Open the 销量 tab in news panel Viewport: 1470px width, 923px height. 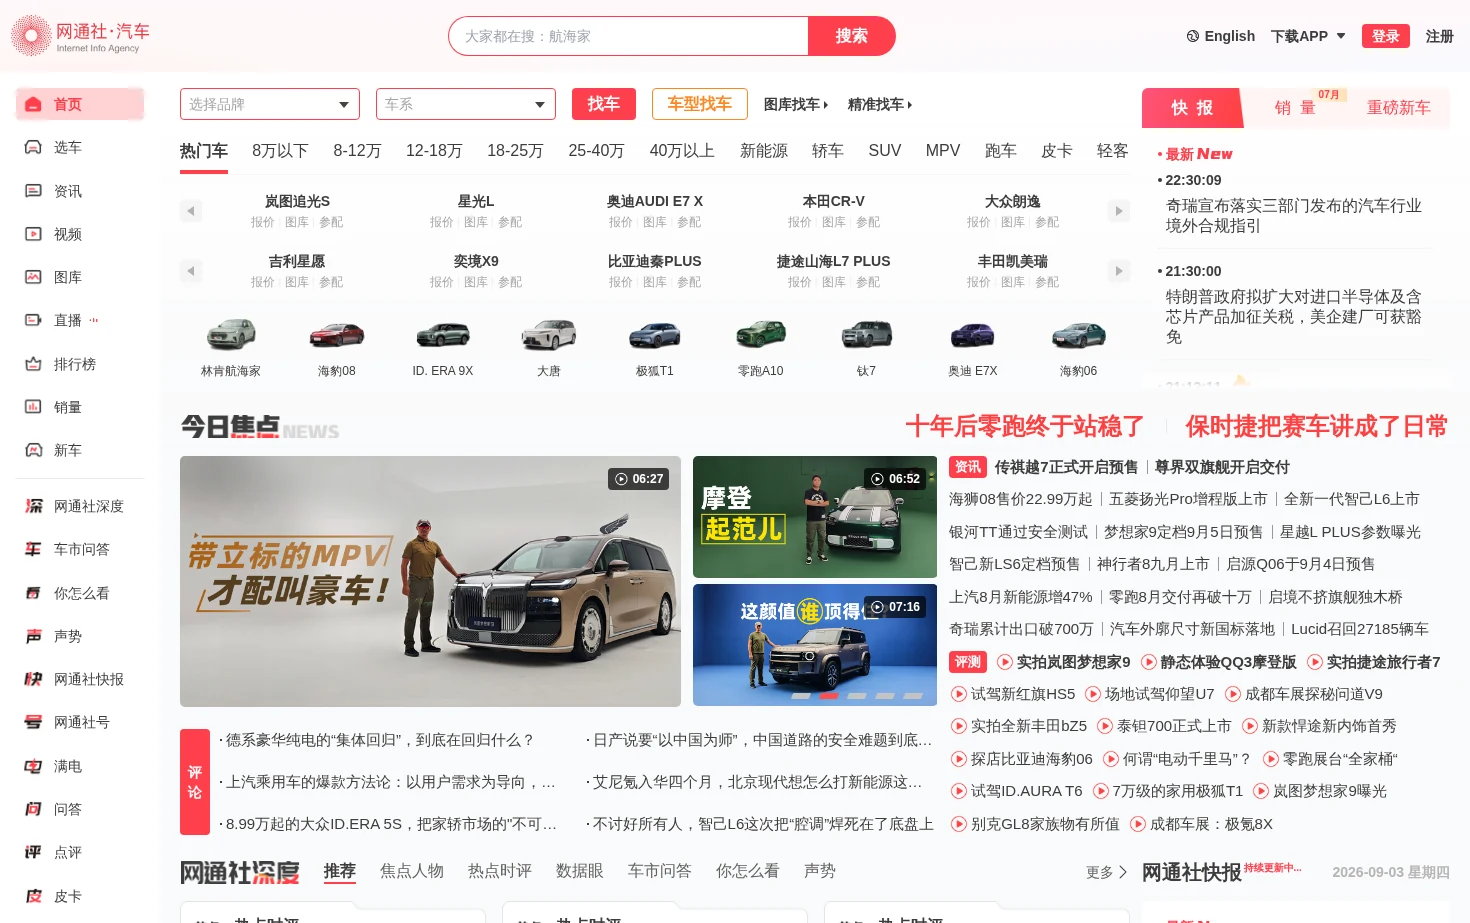point(1295,108)
